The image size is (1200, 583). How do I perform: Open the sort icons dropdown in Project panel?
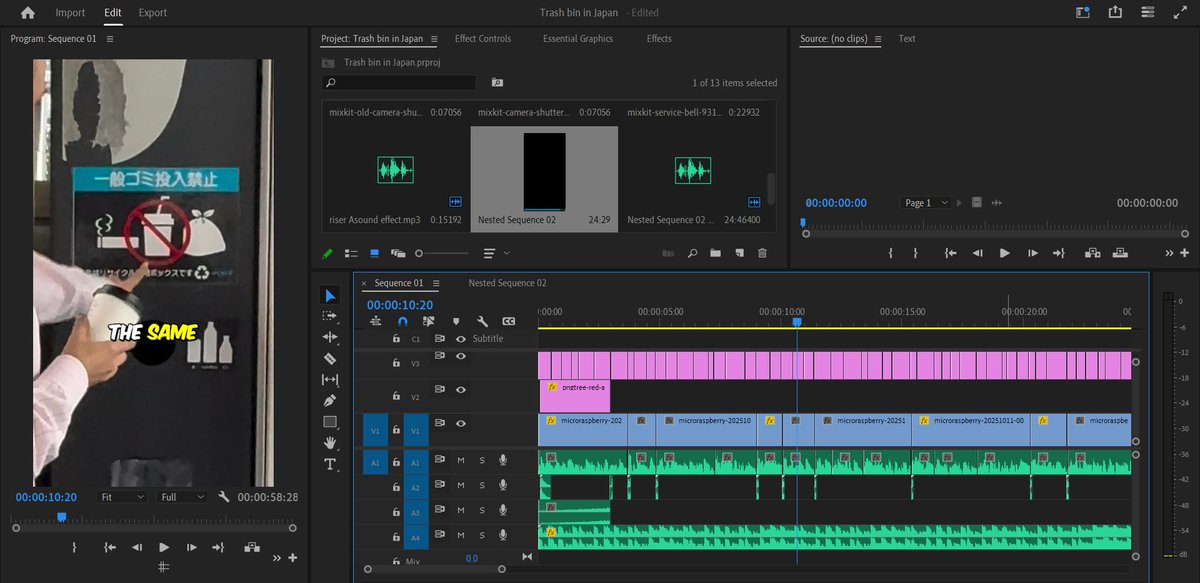(496, 253)
